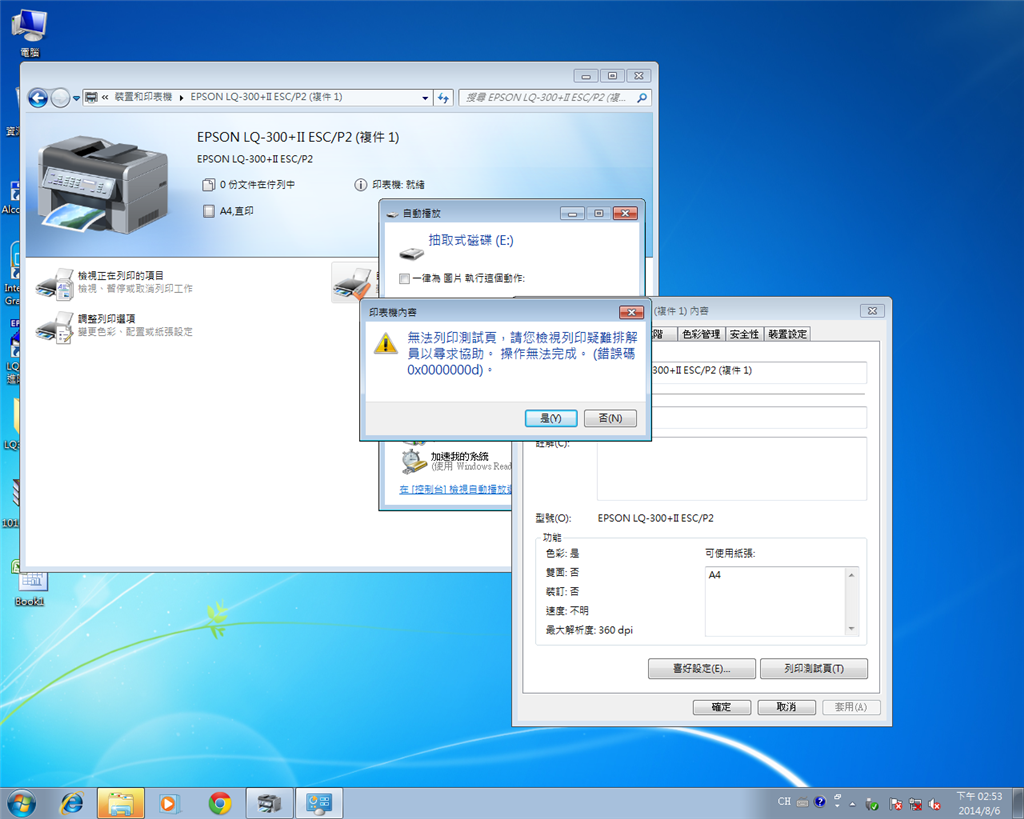Image resolution: width=1024 pixels, height=819 pixels.
Task: Open the address bar history dropdown
Action: 425,98
